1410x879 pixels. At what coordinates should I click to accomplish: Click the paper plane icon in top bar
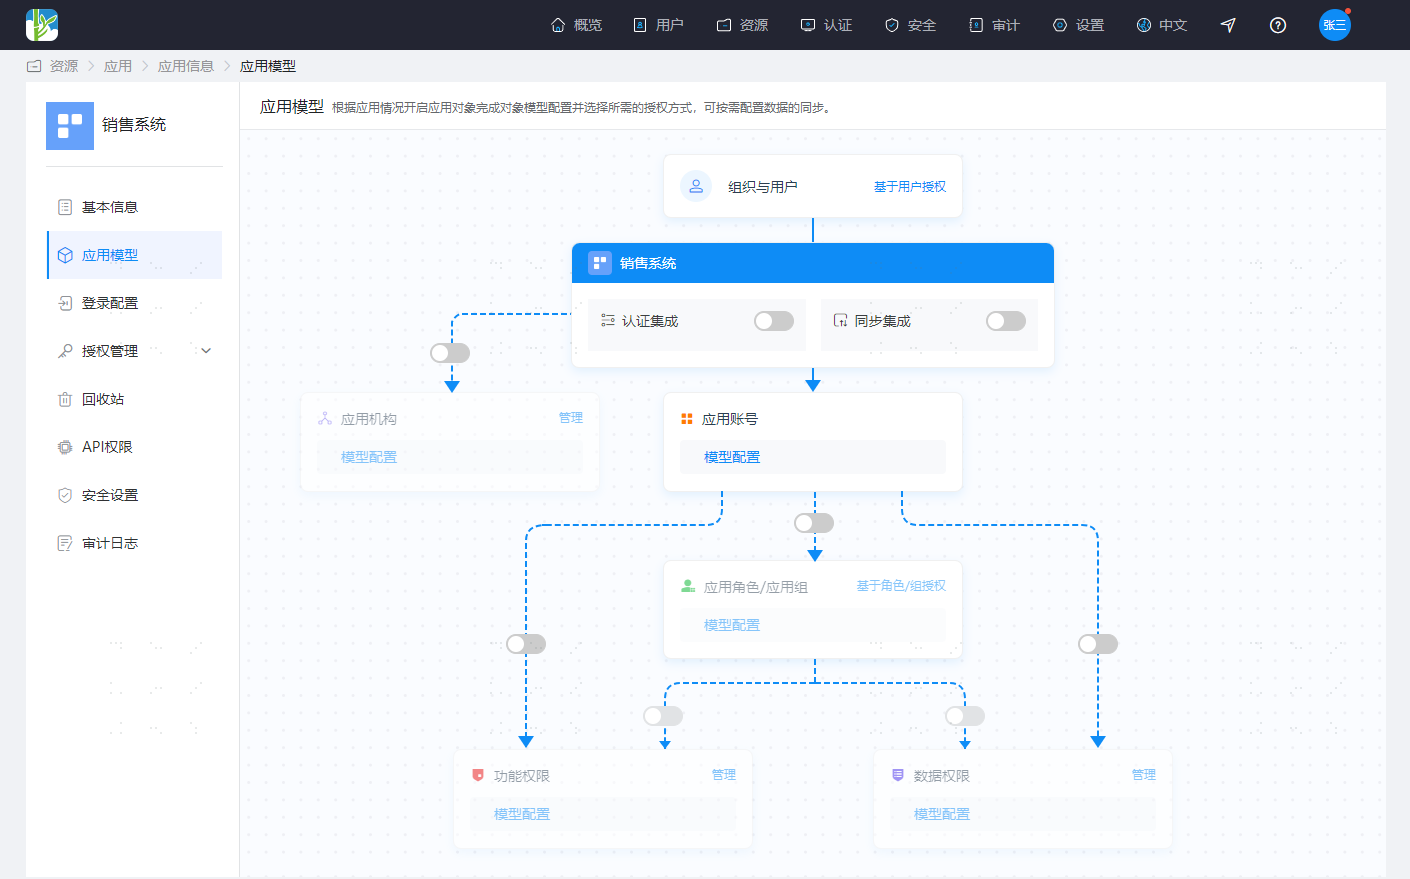1228,25
